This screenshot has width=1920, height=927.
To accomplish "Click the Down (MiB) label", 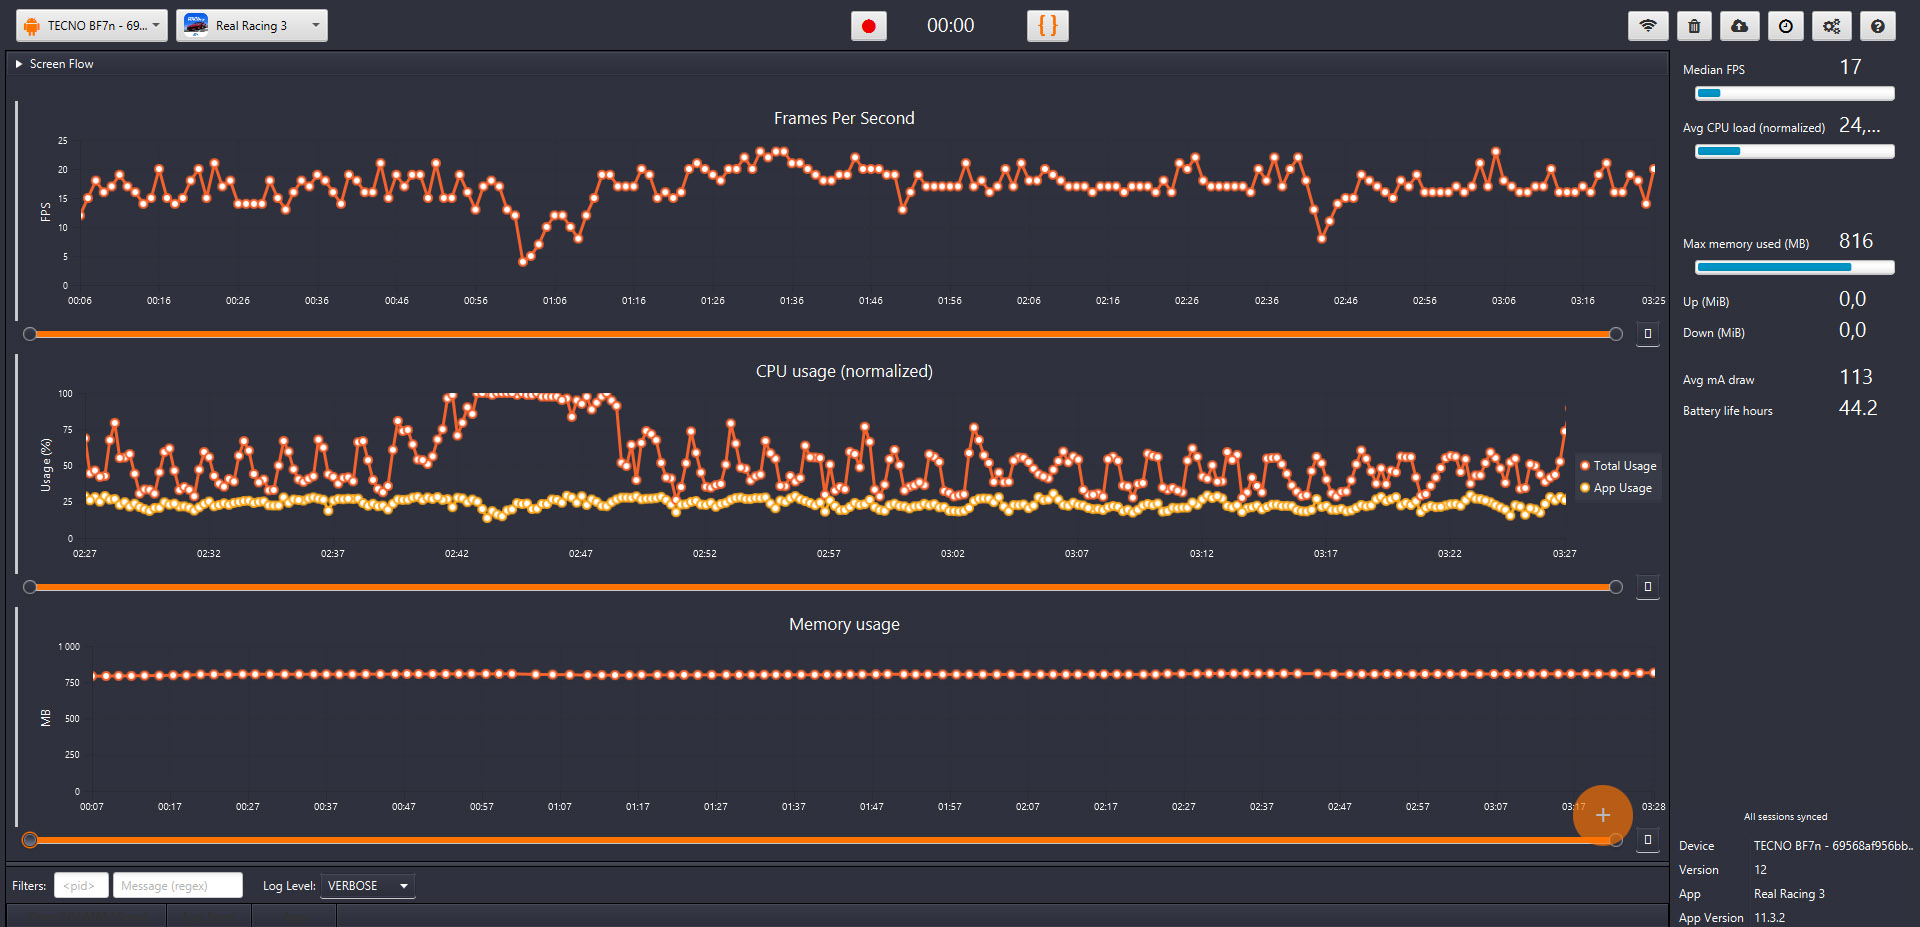I will 1714,333.
